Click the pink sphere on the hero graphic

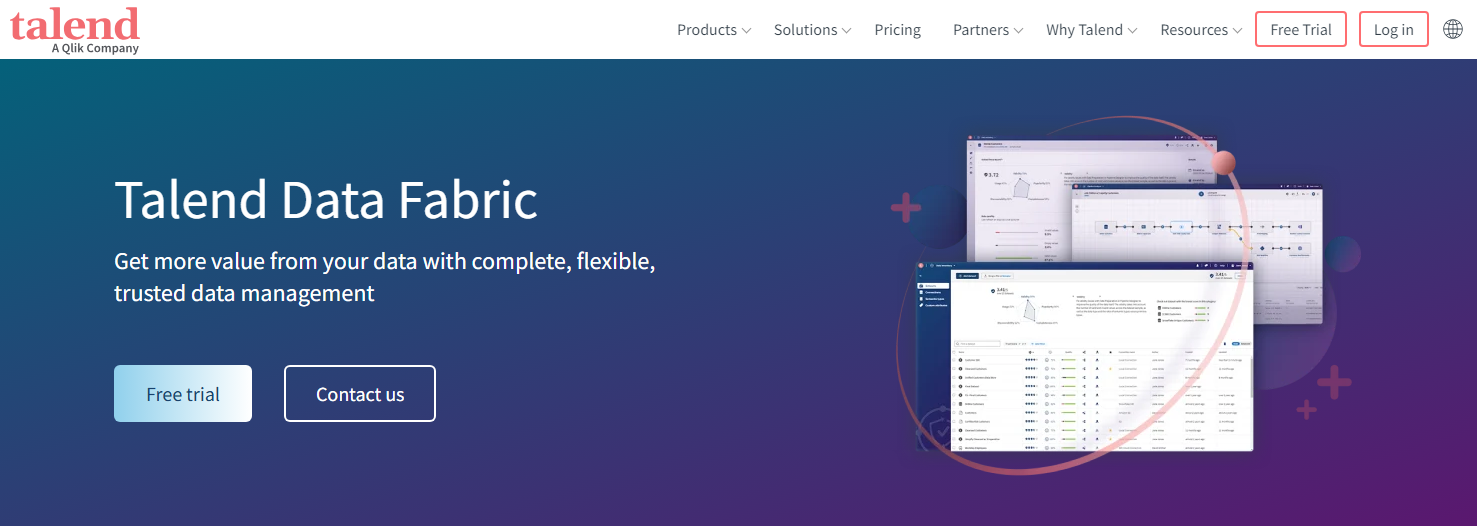pos(1223,163)
